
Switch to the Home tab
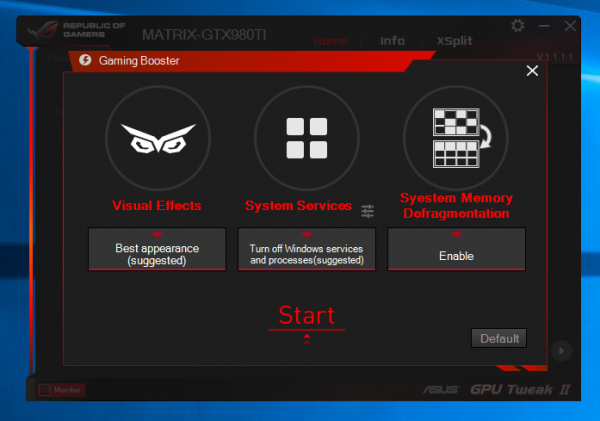click(x=331, y=41)
